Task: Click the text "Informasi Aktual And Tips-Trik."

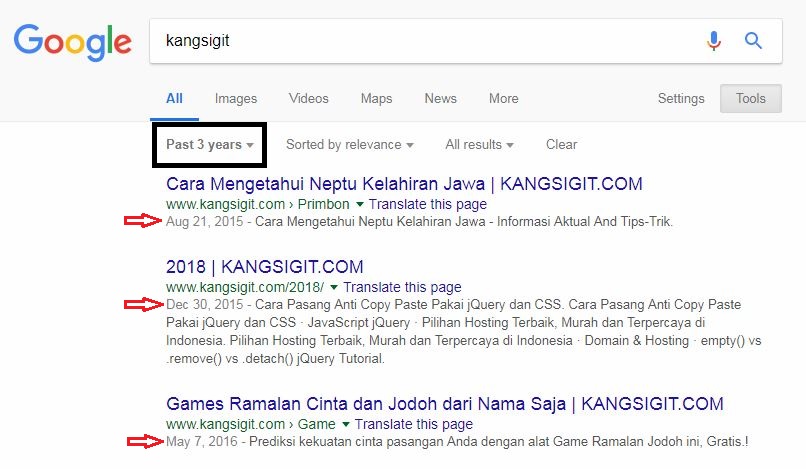Action: (584, 222)
